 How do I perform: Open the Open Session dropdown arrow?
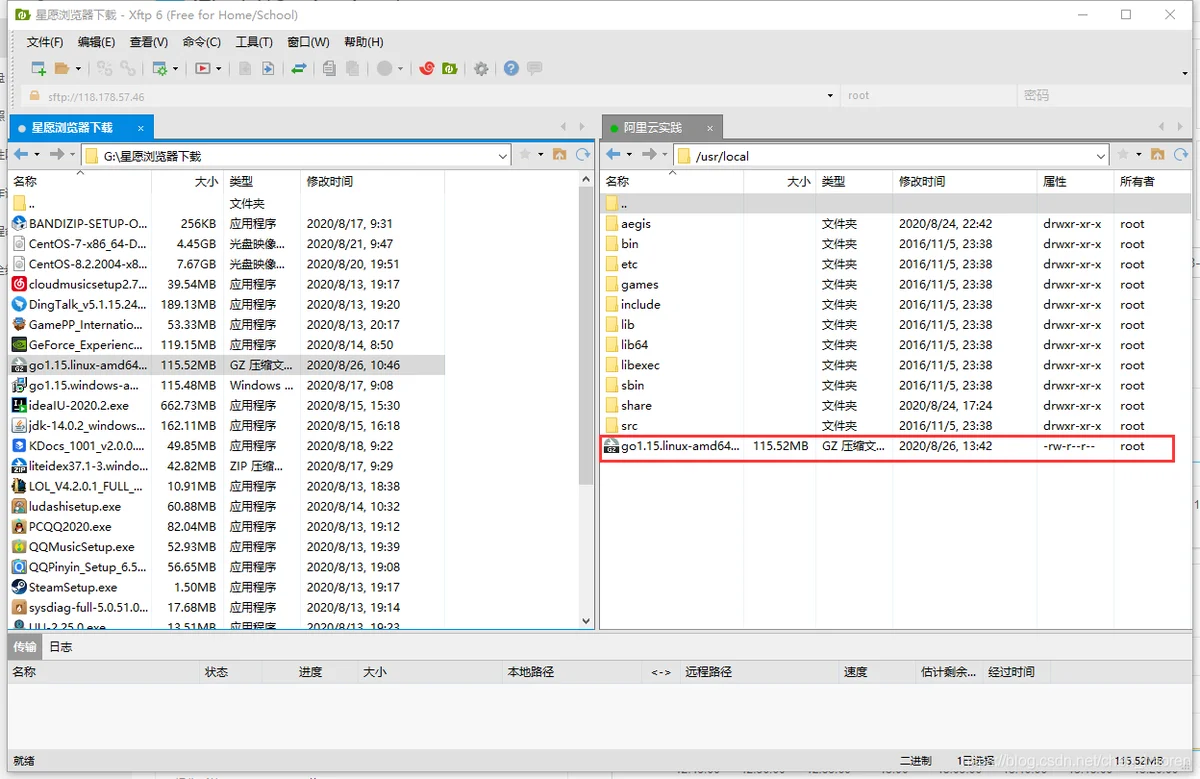tap(76, 69)
